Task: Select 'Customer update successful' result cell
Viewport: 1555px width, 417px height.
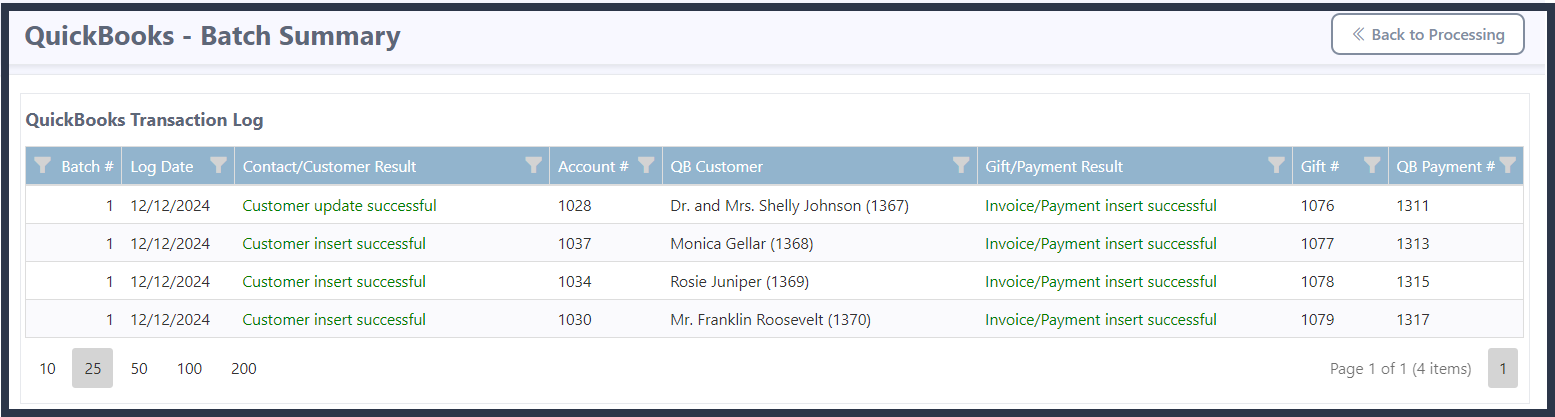Action: point(339,206)
